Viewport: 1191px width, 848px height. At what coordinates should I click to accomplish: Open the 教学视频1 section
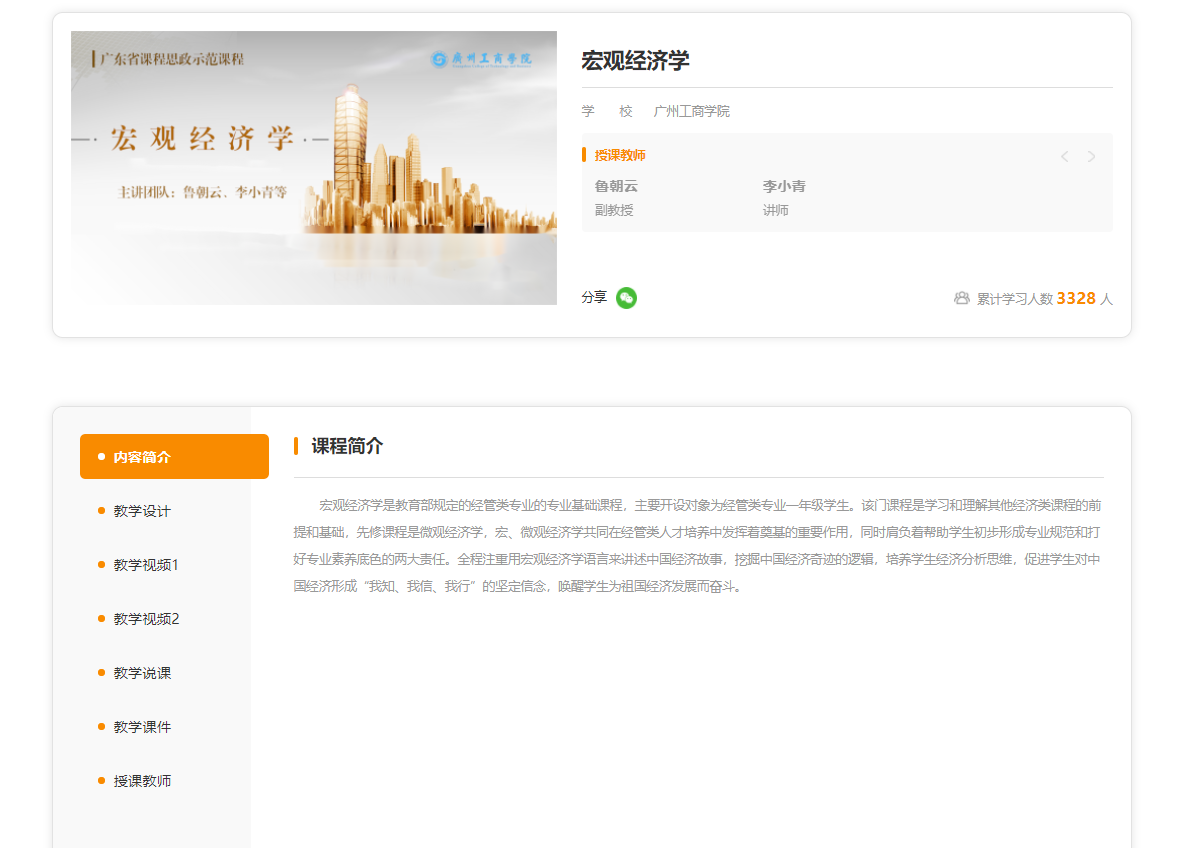[146, 565]
